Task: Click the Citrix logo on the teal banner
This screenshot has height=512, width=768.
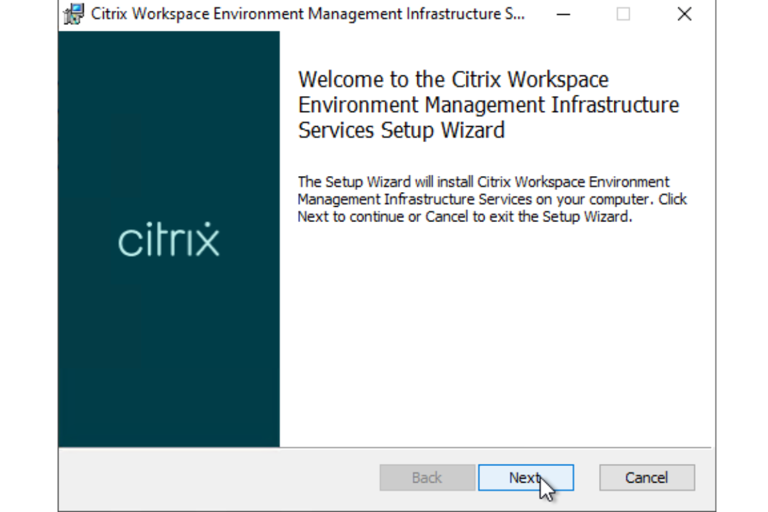Action: point(168,241)
